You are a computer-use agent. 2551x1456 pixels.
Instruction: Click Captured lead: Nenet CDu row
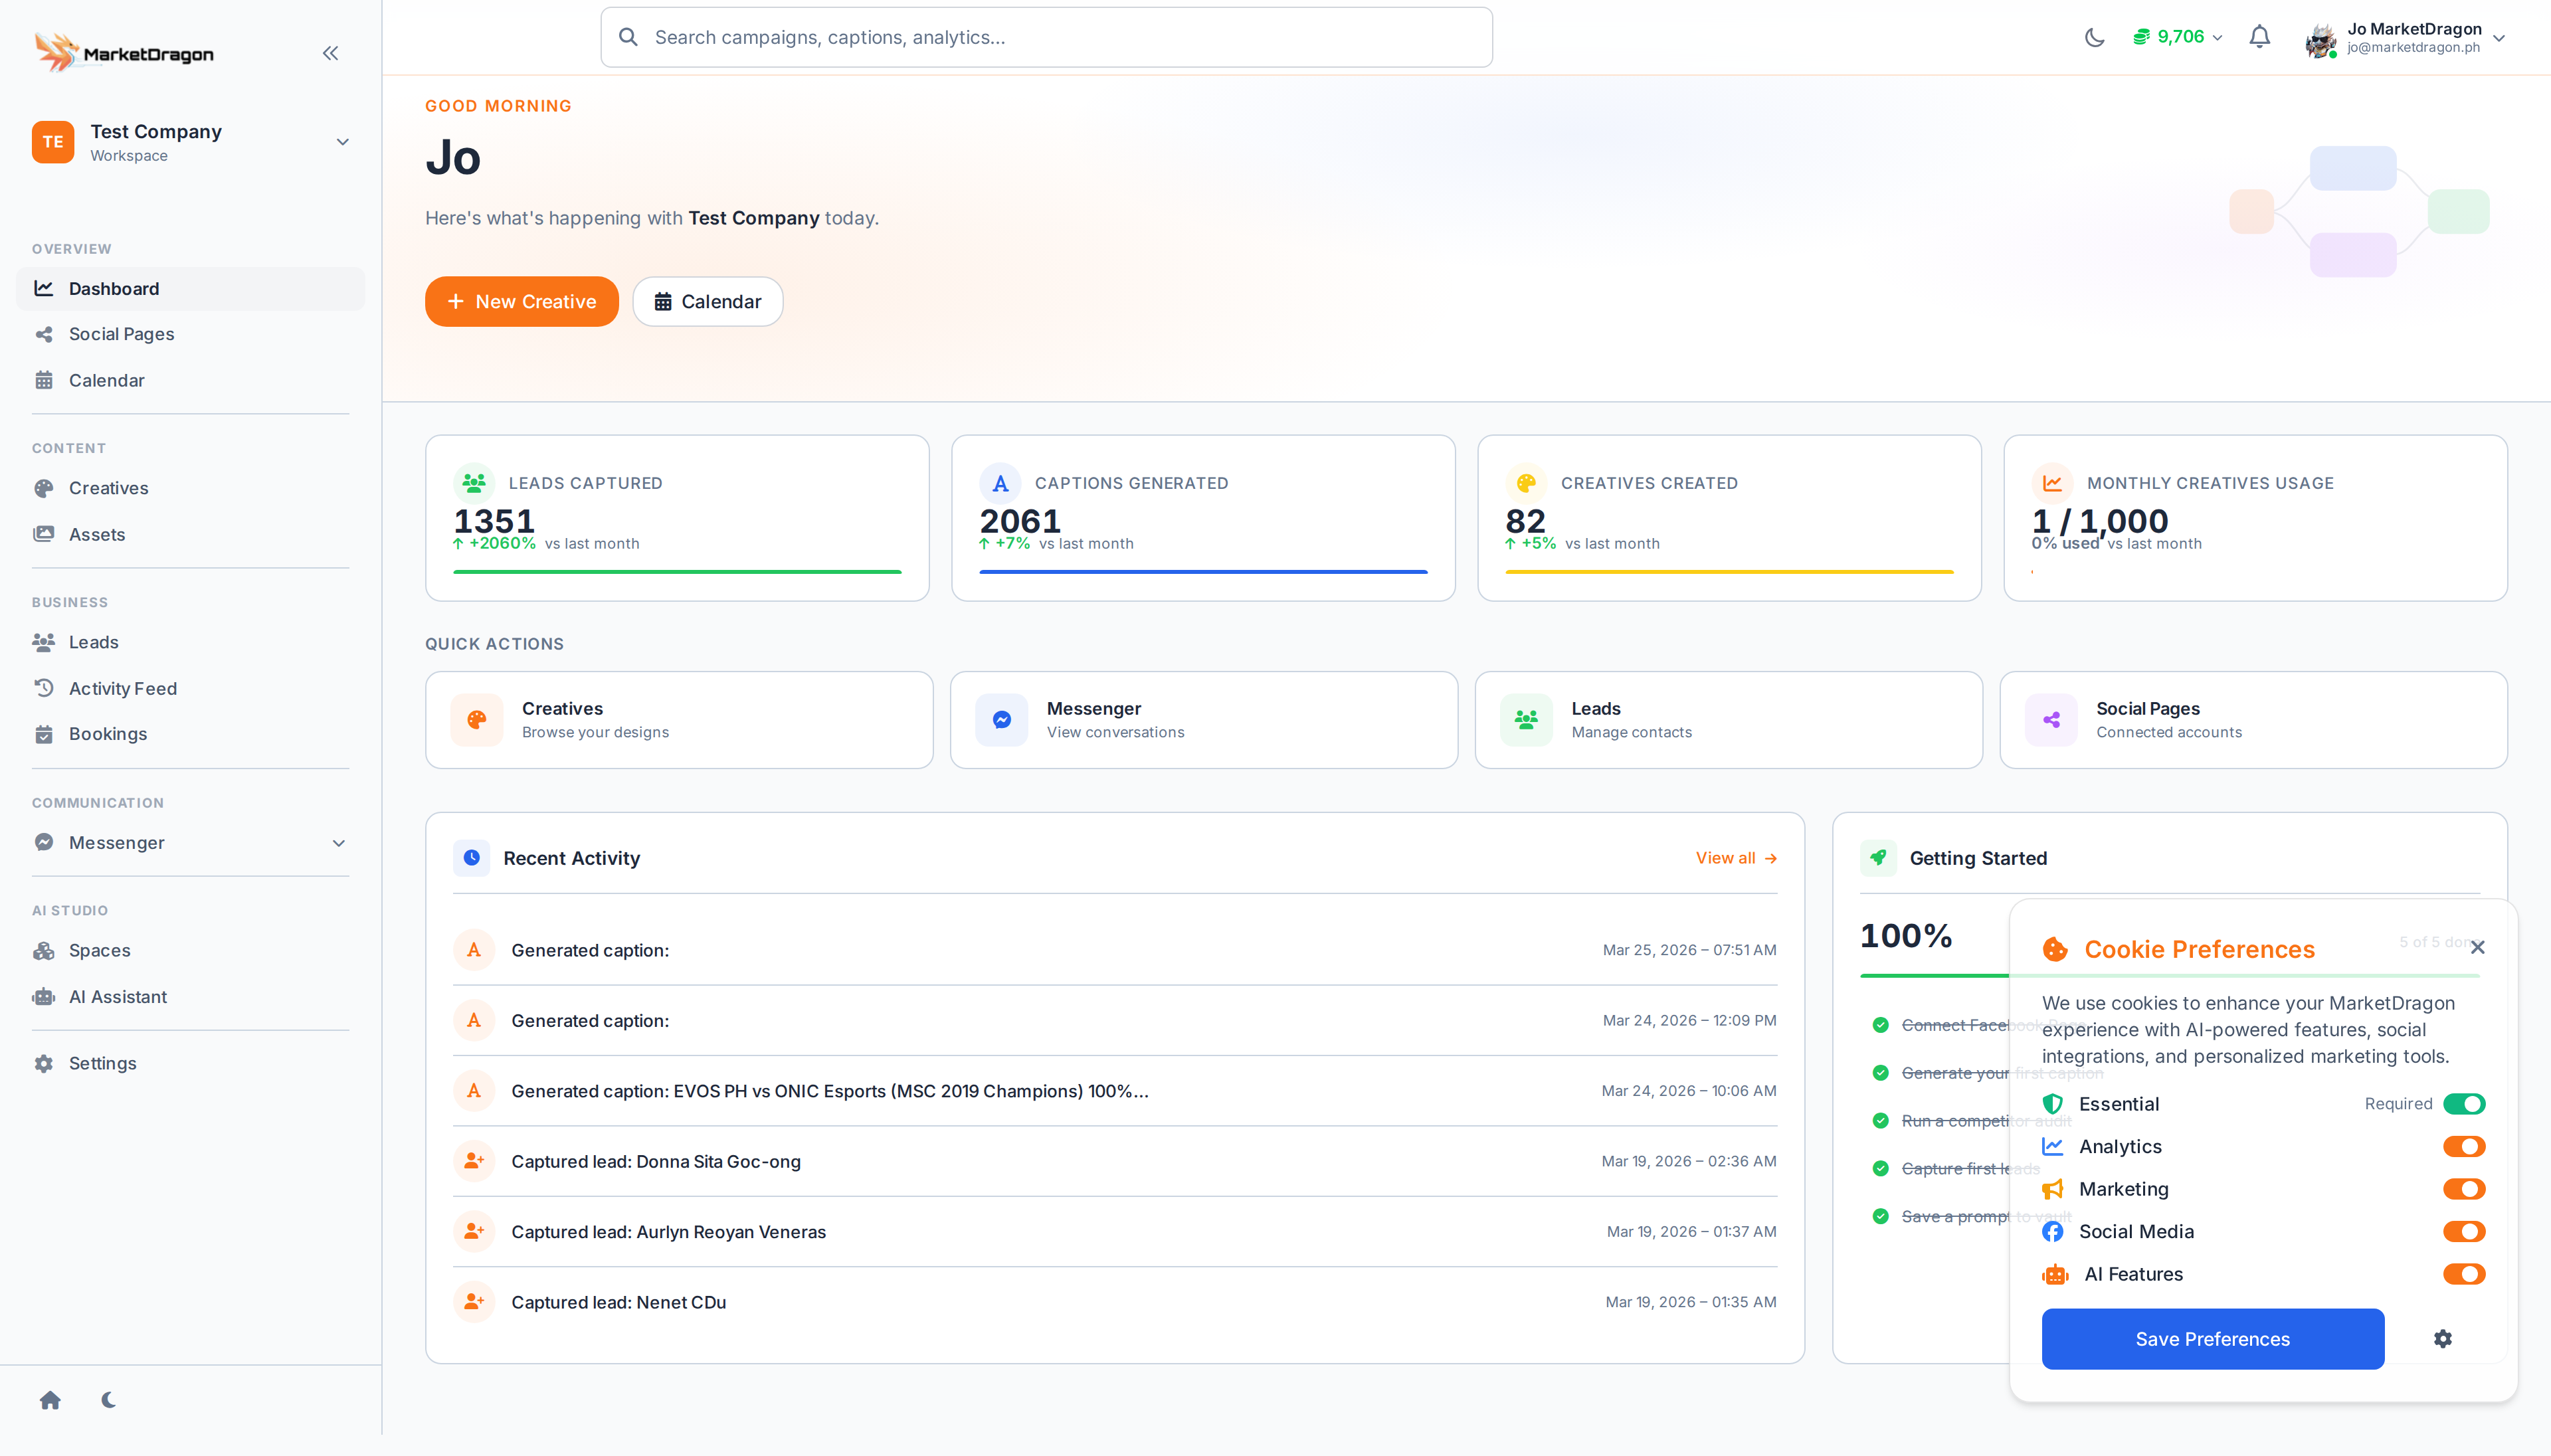coord(1115,1302)
